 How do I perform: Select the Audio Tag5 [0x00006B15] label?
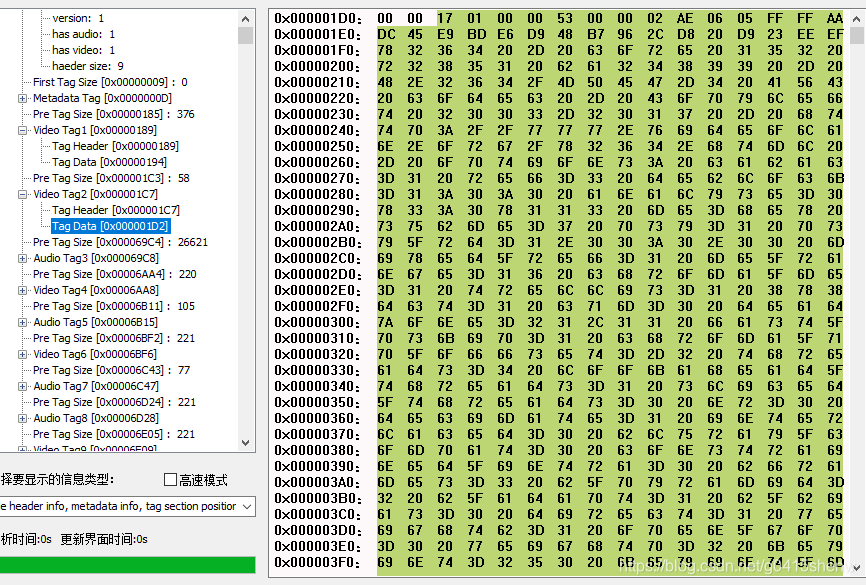coord(96,323)
